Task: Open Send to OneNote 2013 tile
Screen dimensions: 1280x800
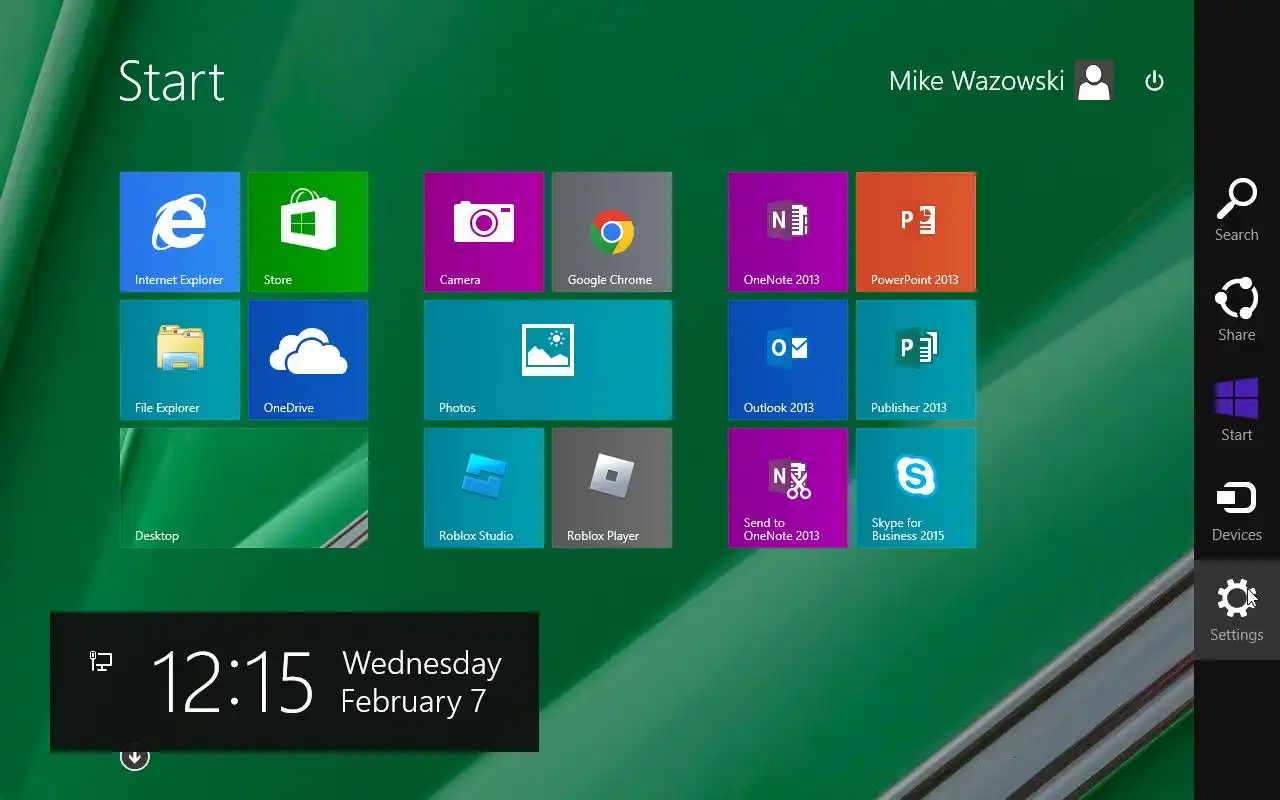Action: [788, 488]
